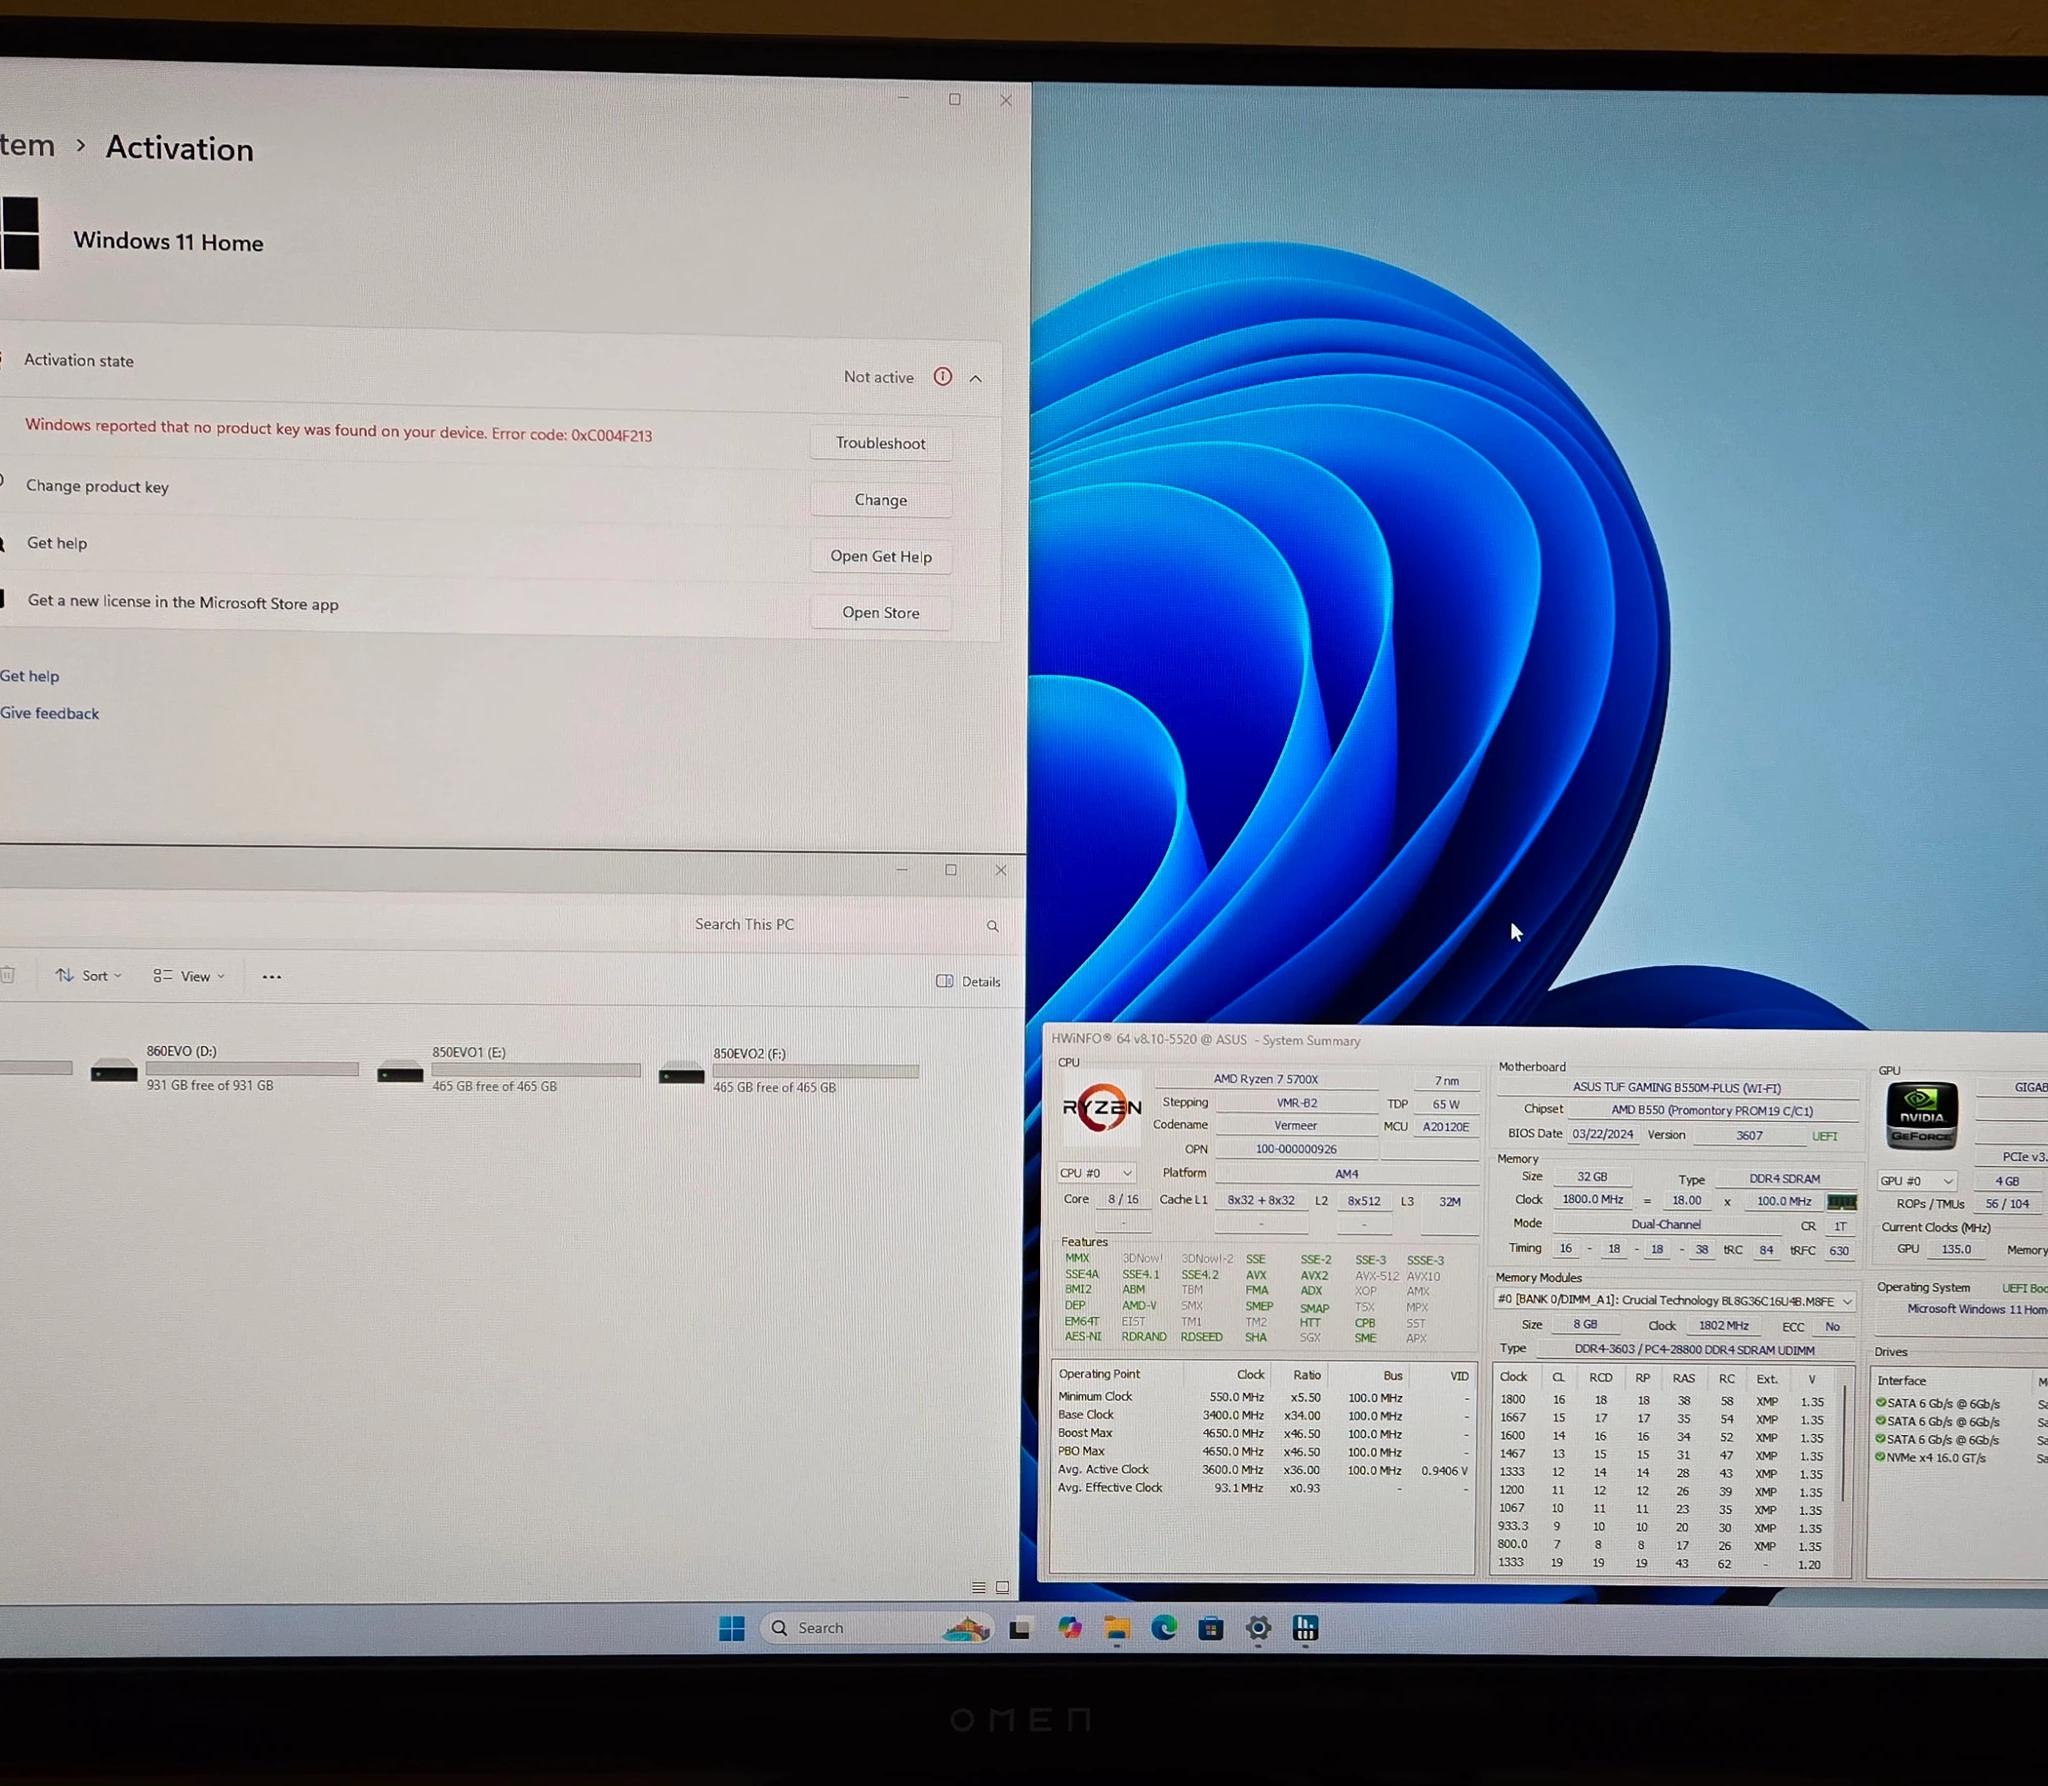Click the 850EVO2 (F:) storage usage bar
This screenshot has width=2048, height=1786.
tap(816, 1071)
